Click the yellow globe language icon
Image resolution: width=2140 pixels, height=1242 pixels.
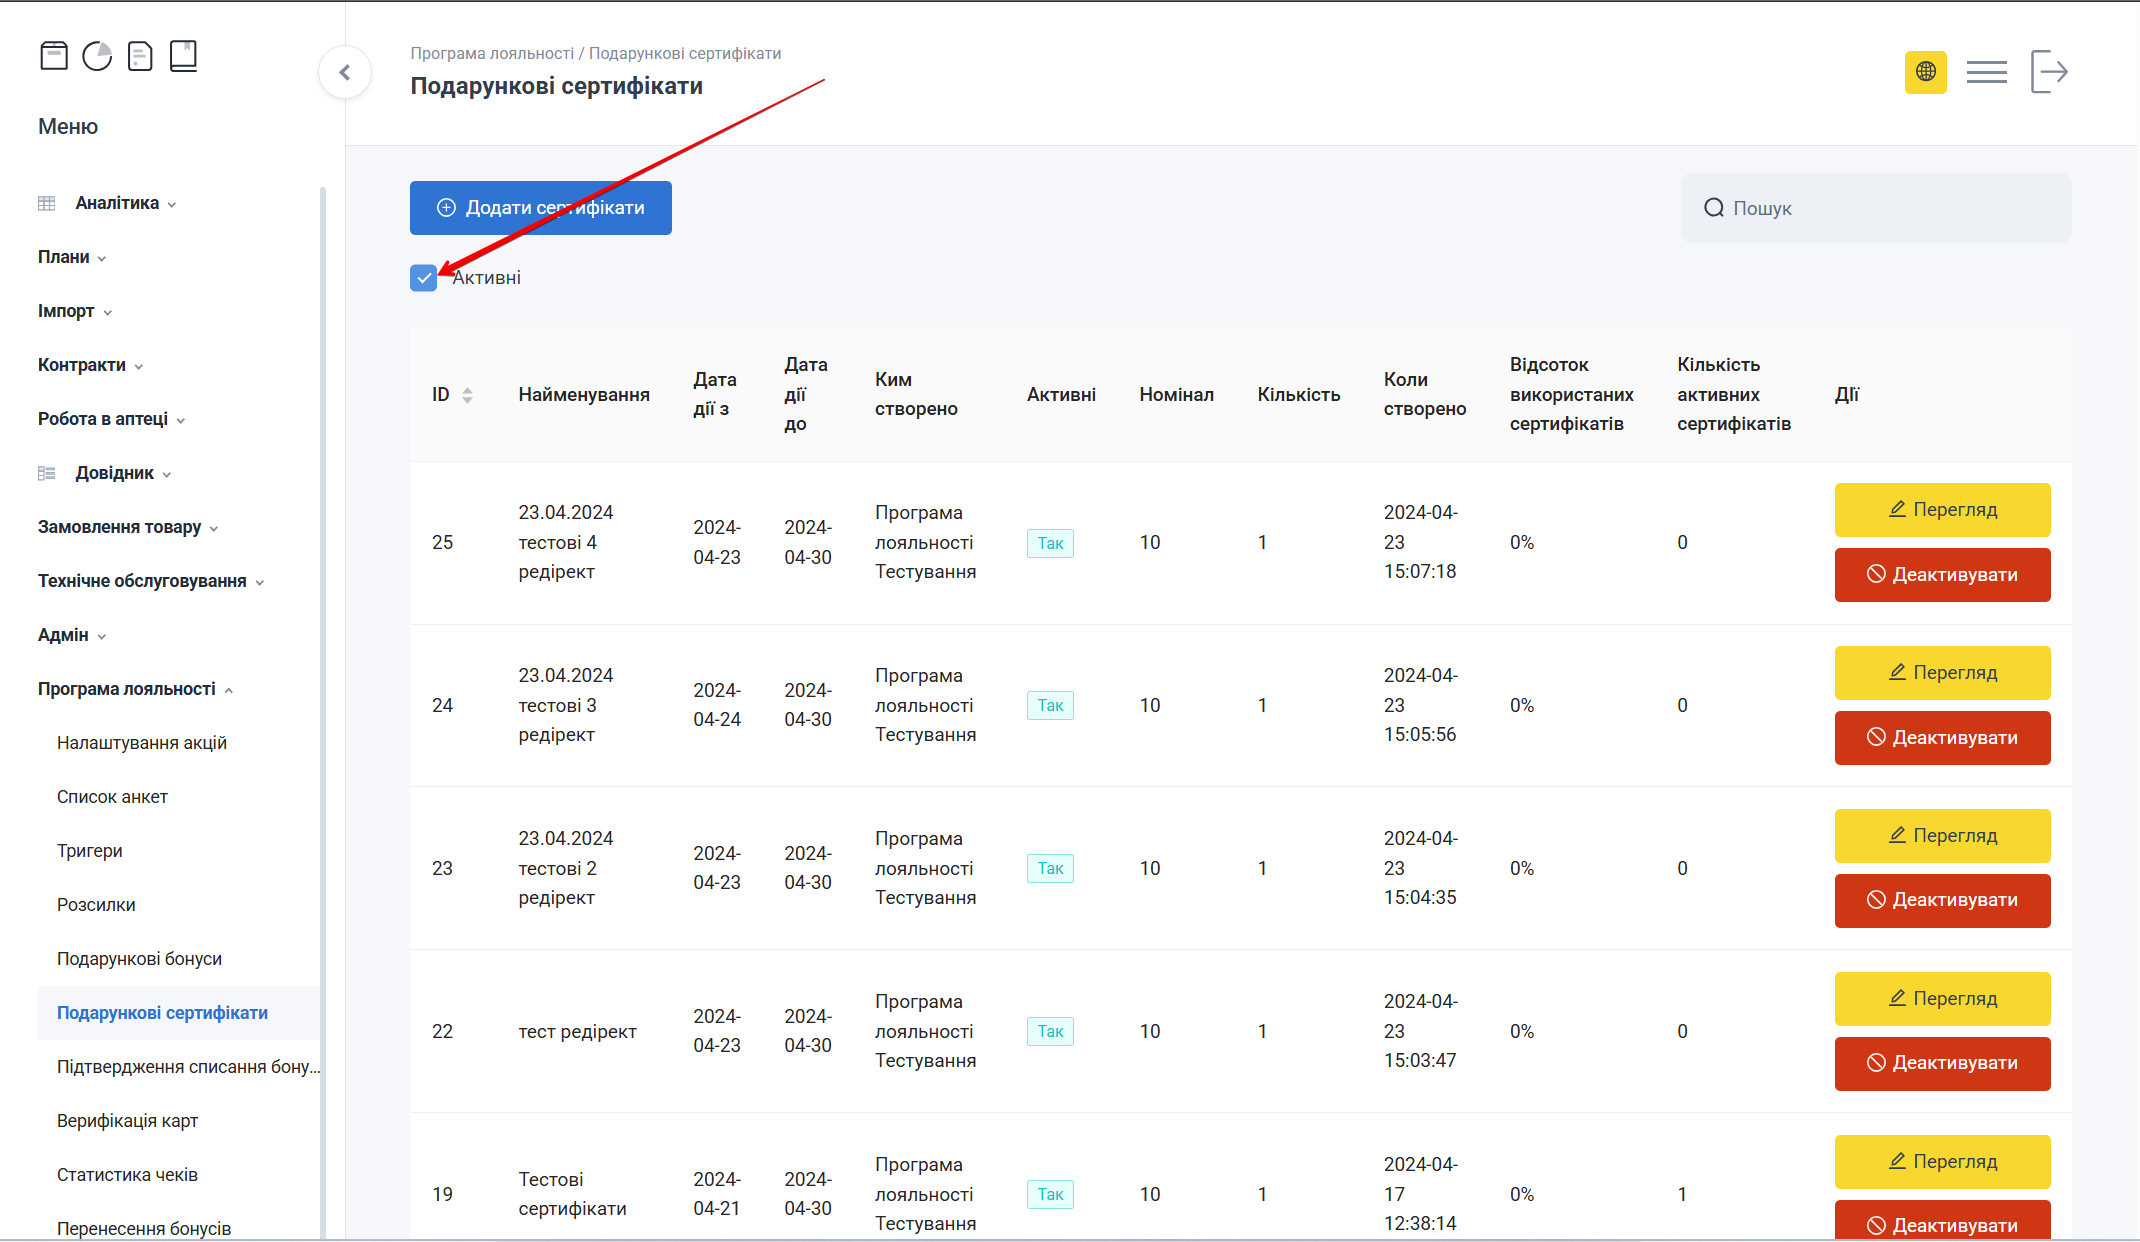pyautogui.click(x=1925, y=72)
